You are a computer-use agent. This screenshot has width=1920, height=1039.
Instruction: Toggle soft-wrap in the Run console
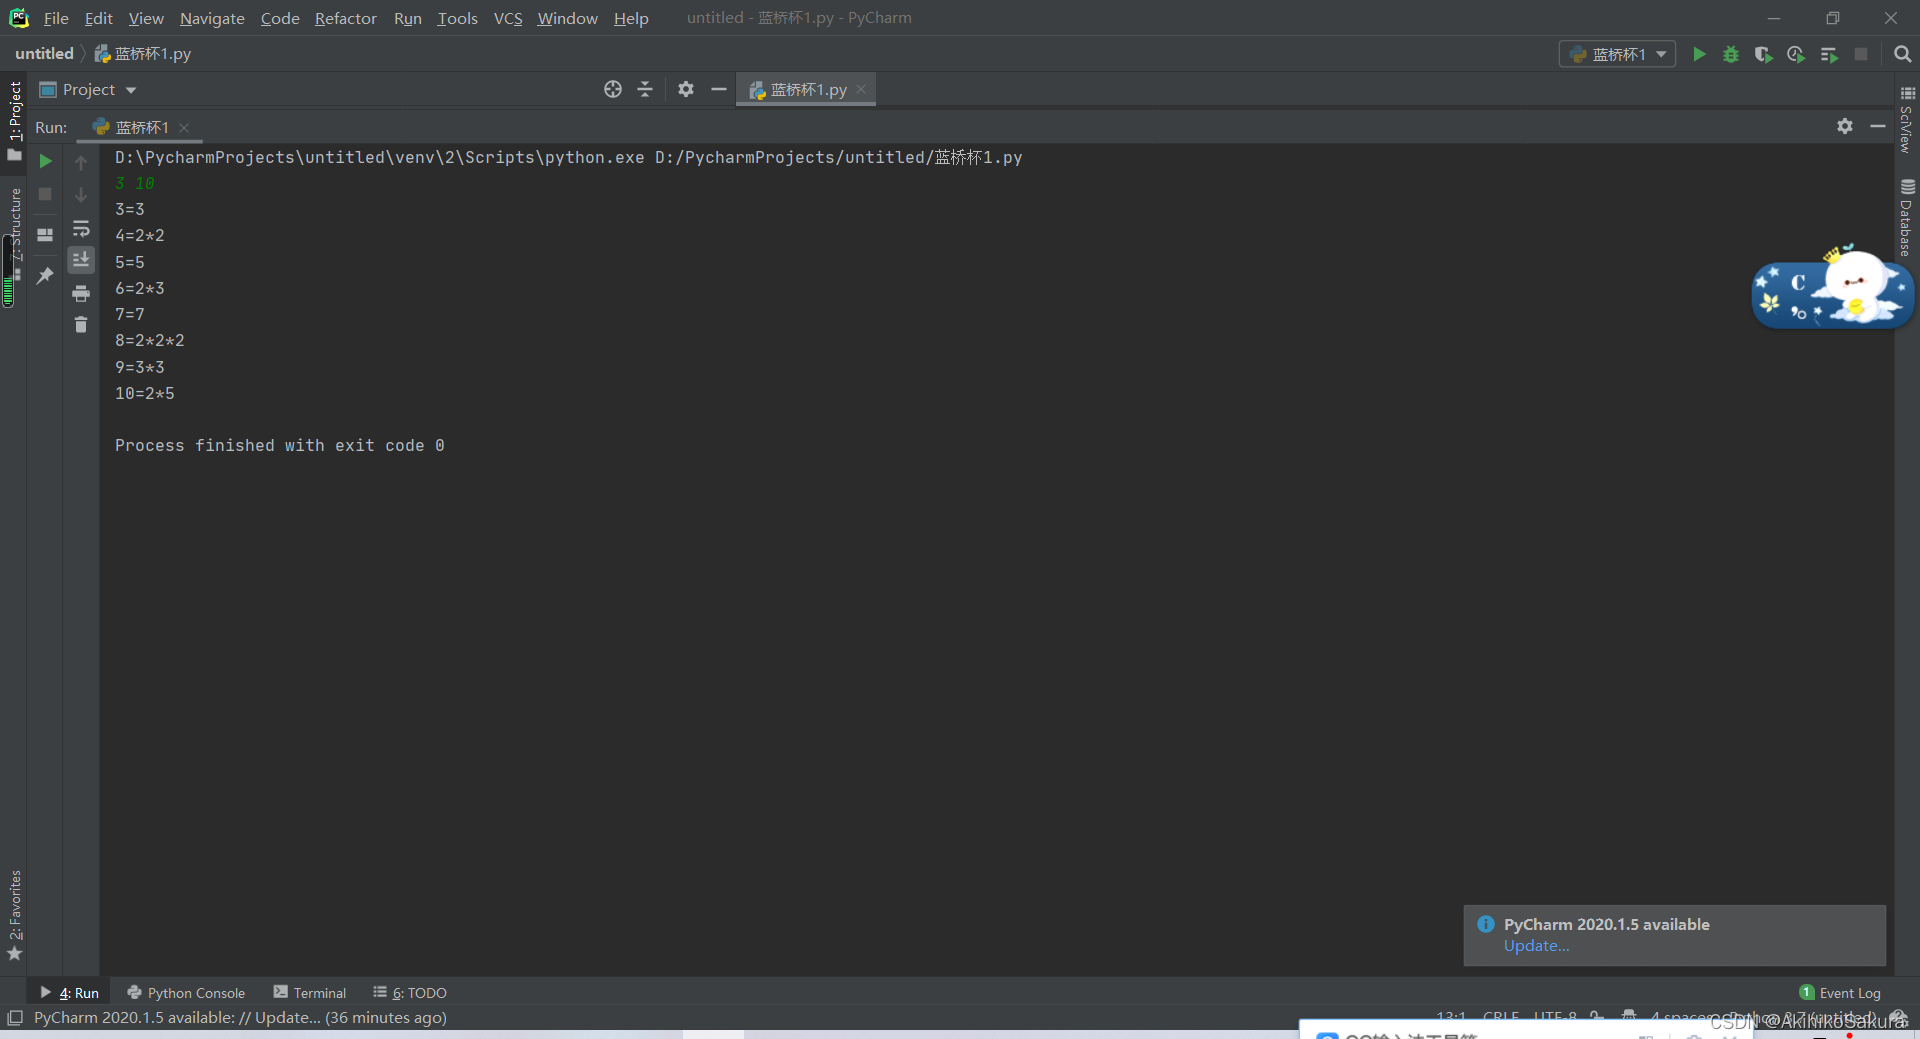[81, 229]
